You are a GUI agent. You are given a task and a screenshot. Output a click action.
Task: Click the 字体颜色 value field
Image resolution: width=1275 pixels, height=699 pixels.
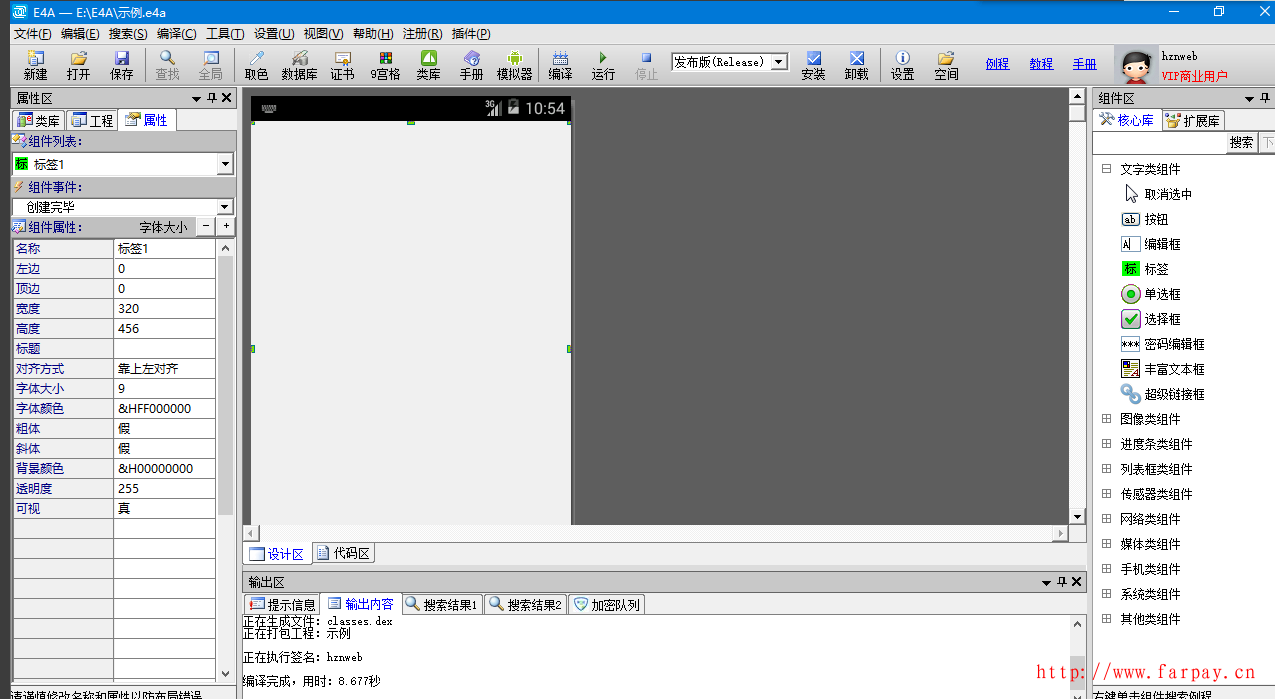164,408
